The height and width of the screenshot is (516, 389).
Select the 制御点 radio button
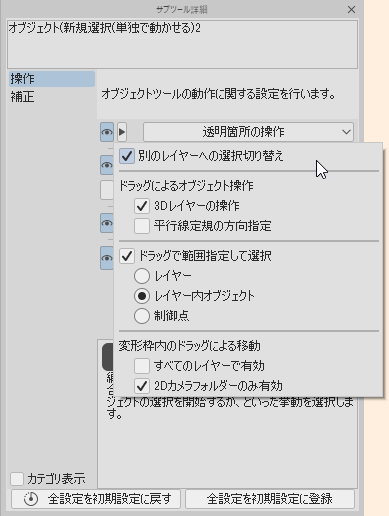(142, 316)
